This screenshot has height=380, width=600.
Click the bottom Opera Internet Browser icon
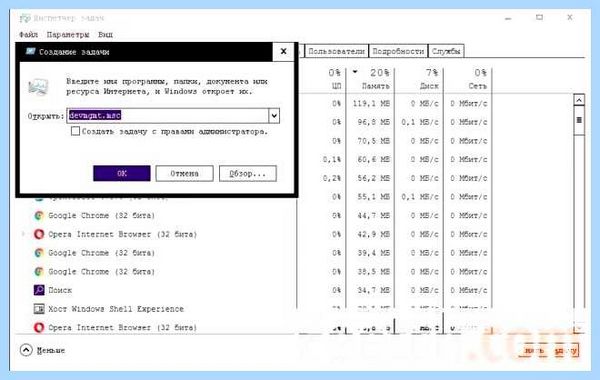[x=39, y=328]
